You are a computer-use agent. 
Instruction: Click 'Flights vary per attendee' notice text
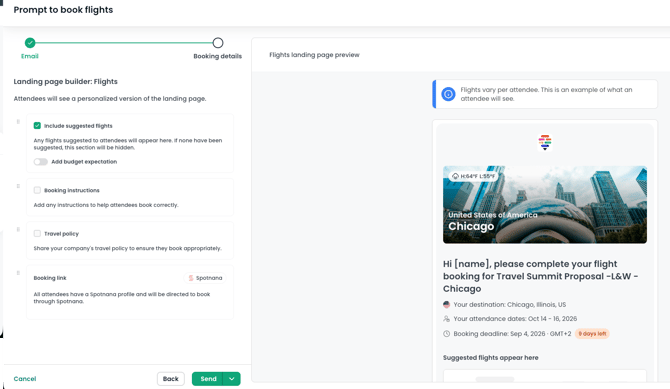point(546,94)
